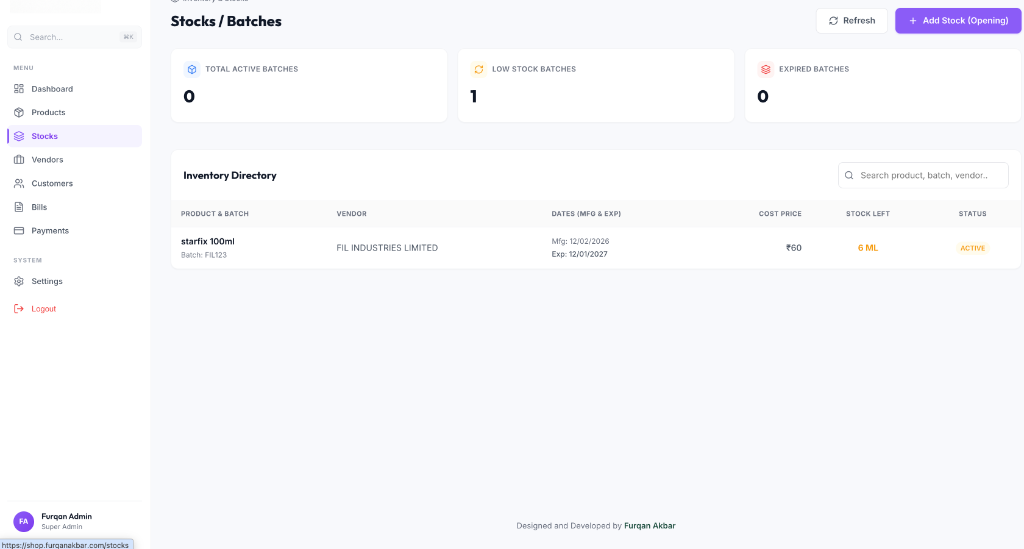
Task: Click the Refresh button
Action: pyautogui.click(x=852, y=21)
